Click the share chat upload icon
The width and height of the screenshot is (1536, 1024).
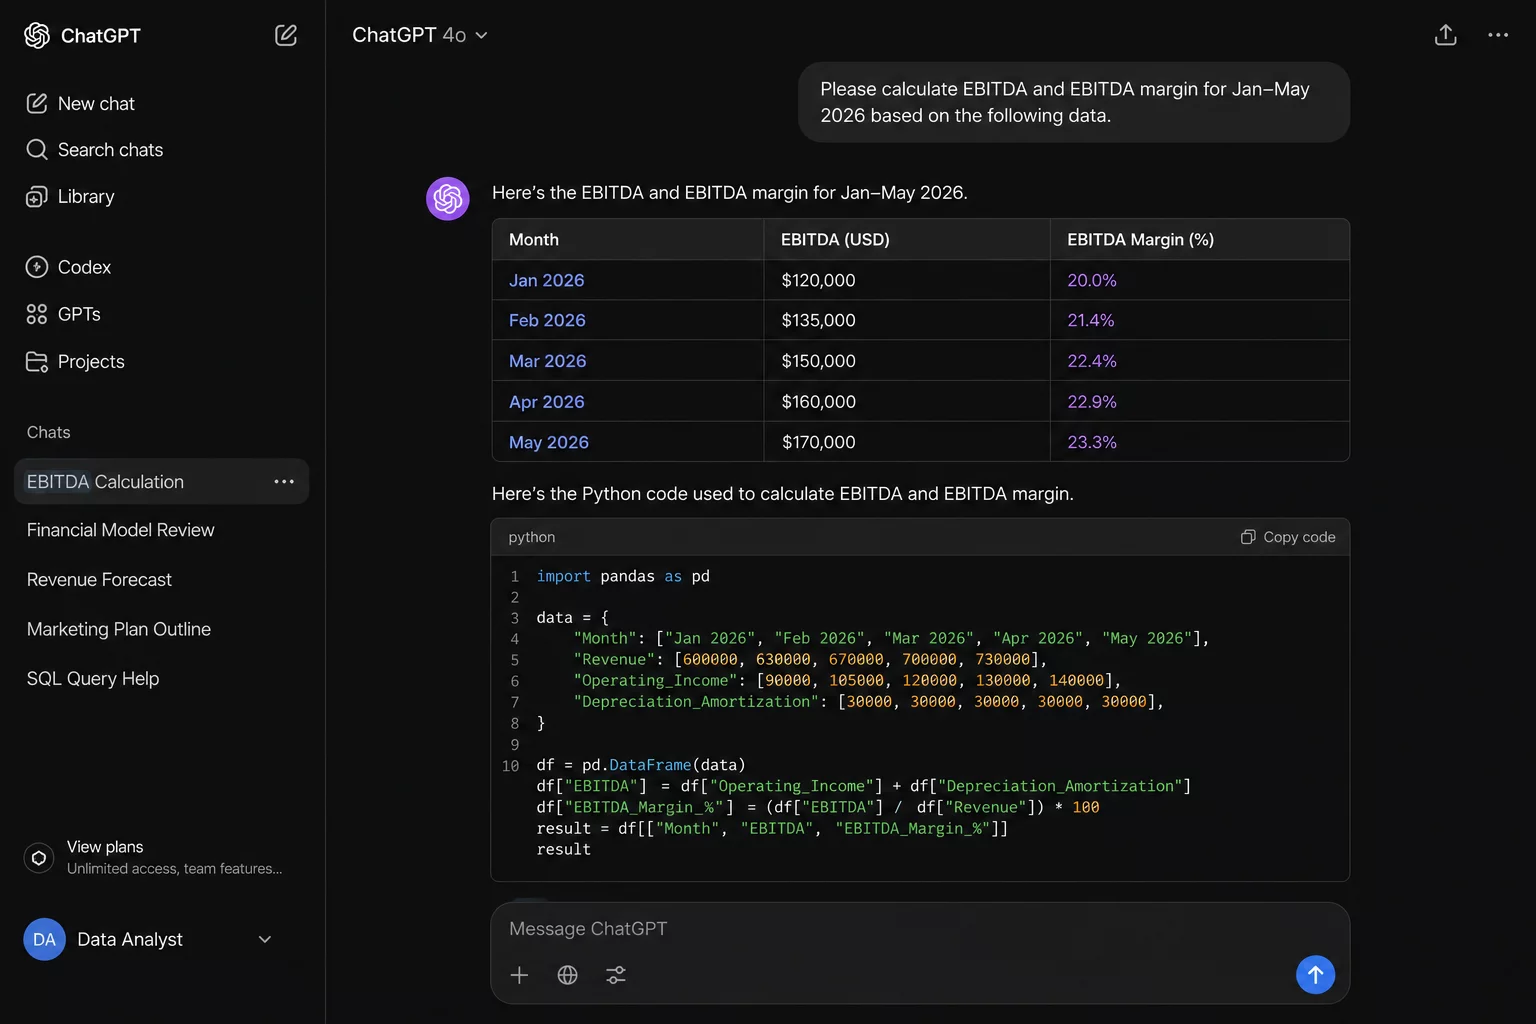(x=1445, y=35)
